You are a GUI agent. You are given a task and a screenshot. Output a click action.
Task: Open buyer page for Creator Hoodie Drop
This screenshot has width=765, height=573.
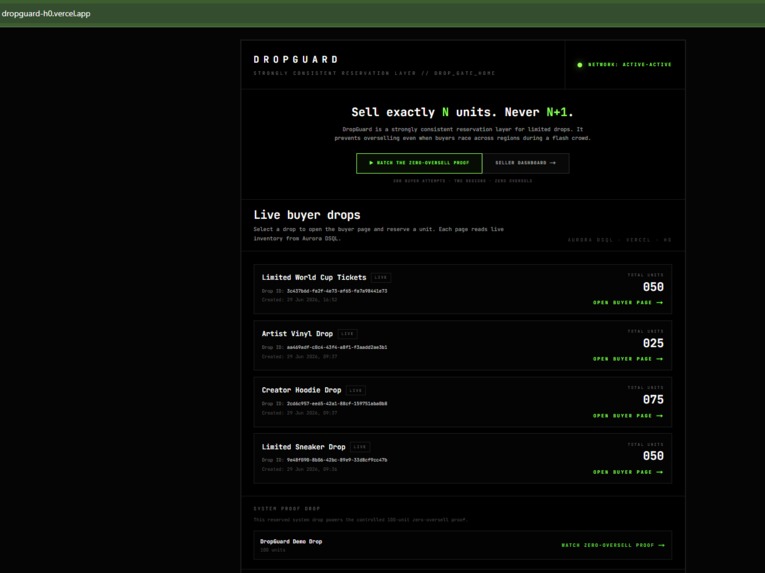click(628, 416)
